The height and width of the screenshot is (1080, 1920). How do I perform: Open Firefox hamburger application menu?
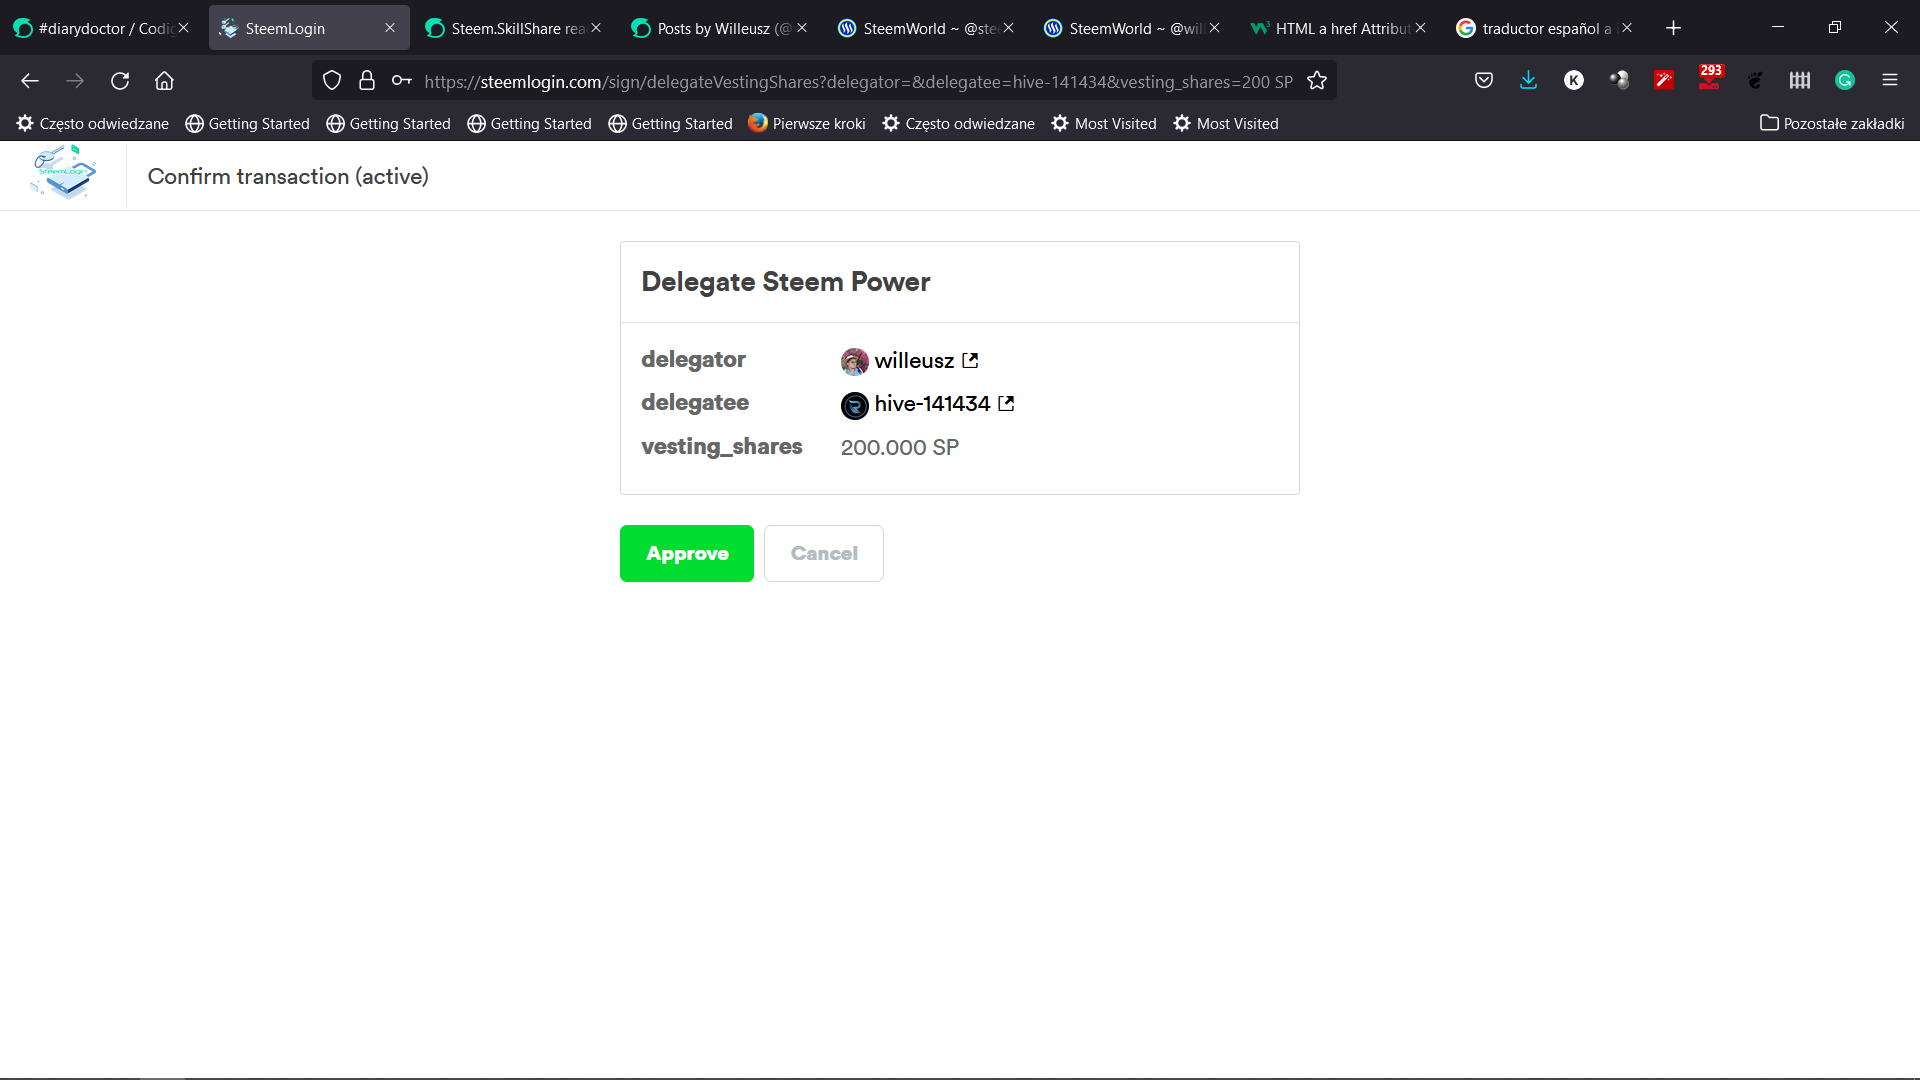point(1890,81)
